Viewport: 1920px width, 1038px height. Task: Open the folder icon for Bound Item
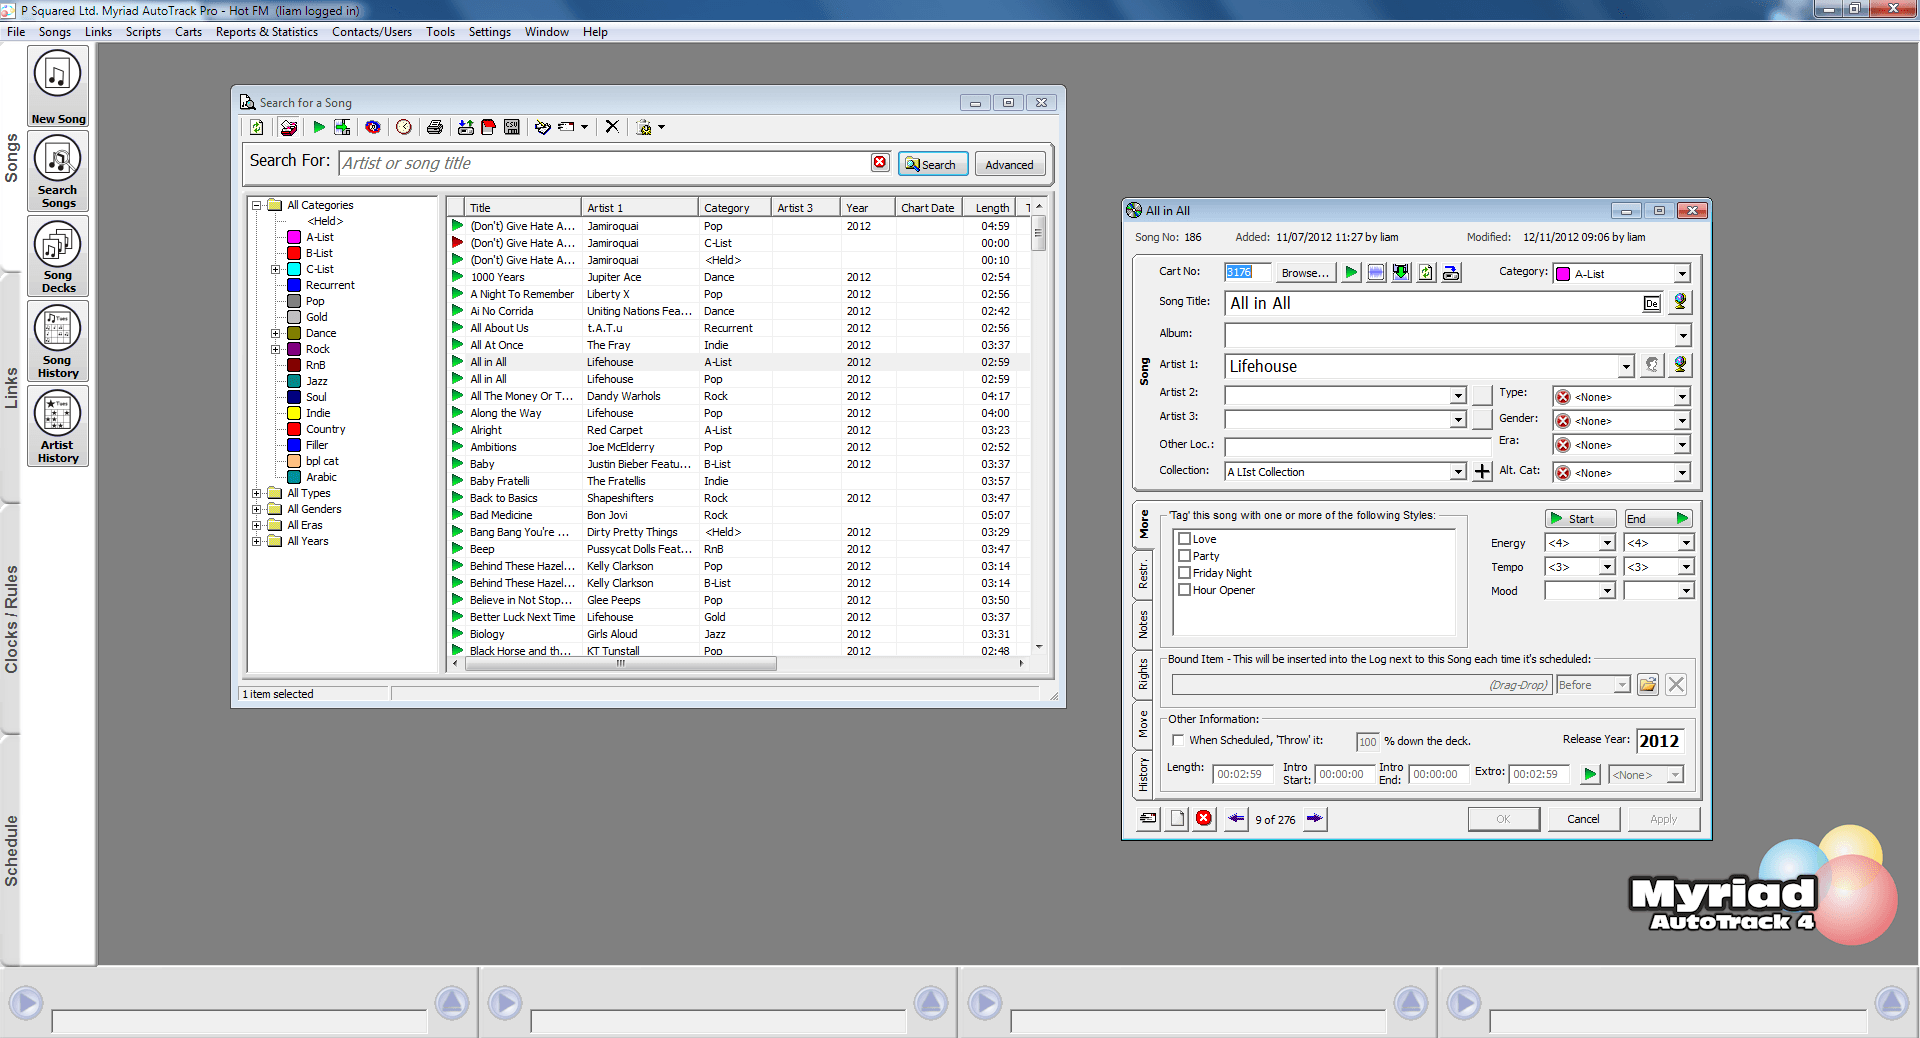(x=1648, y=684)
